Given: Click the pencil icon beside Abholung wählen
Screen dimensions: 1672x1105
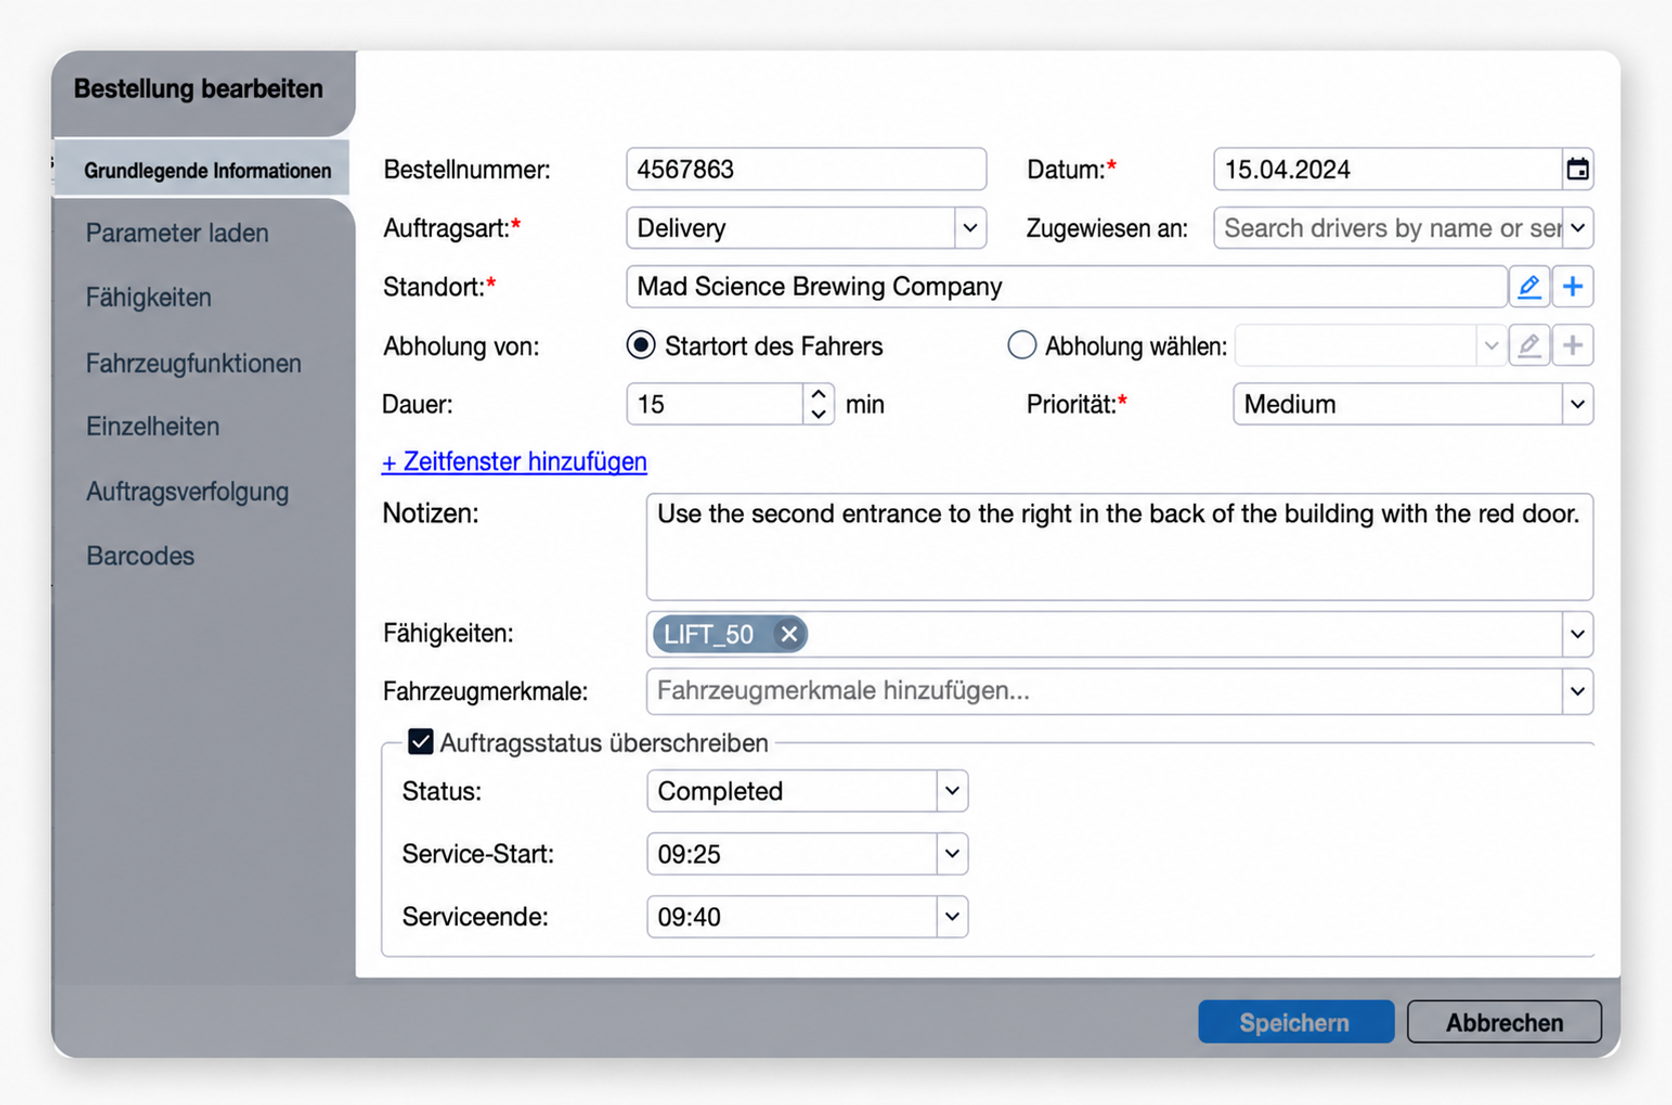Looking at the screenshot, I should (x=1529, y=346).
